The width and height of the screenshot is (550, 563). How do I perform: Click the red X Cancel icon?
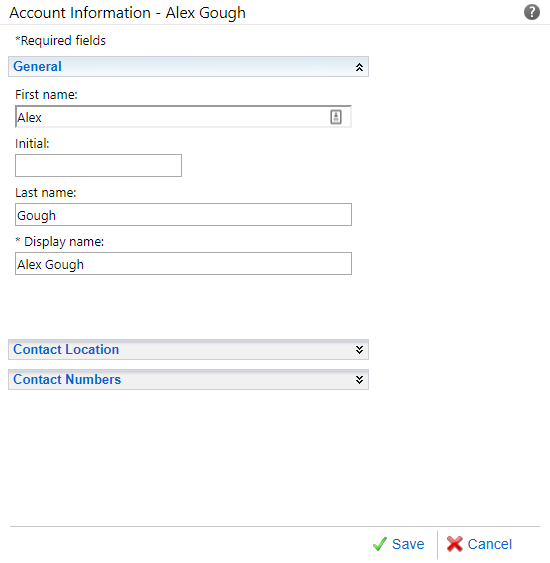click(x=455, y=544)
